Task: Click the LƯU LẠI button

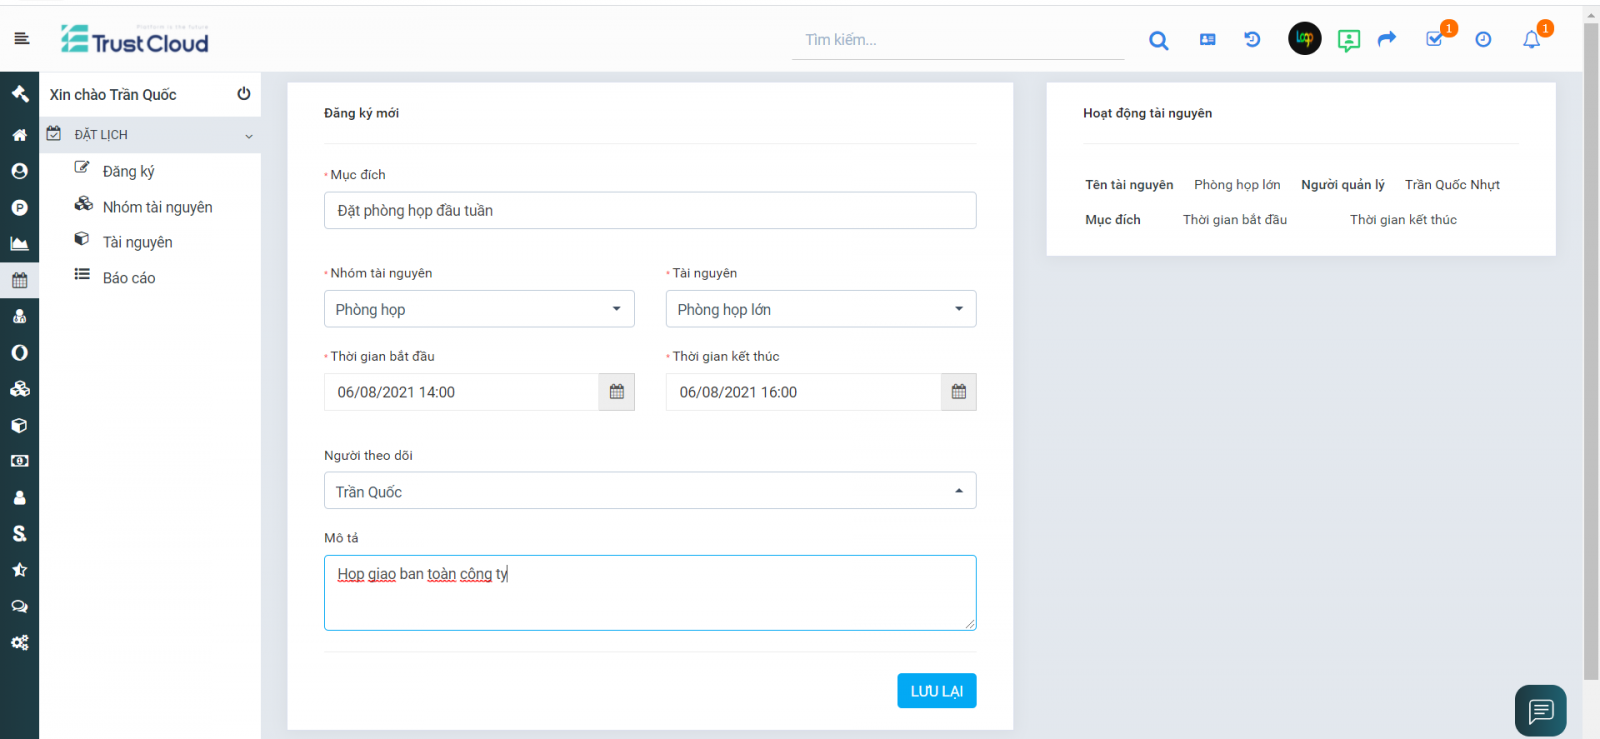Action: (x=936, y=691)
